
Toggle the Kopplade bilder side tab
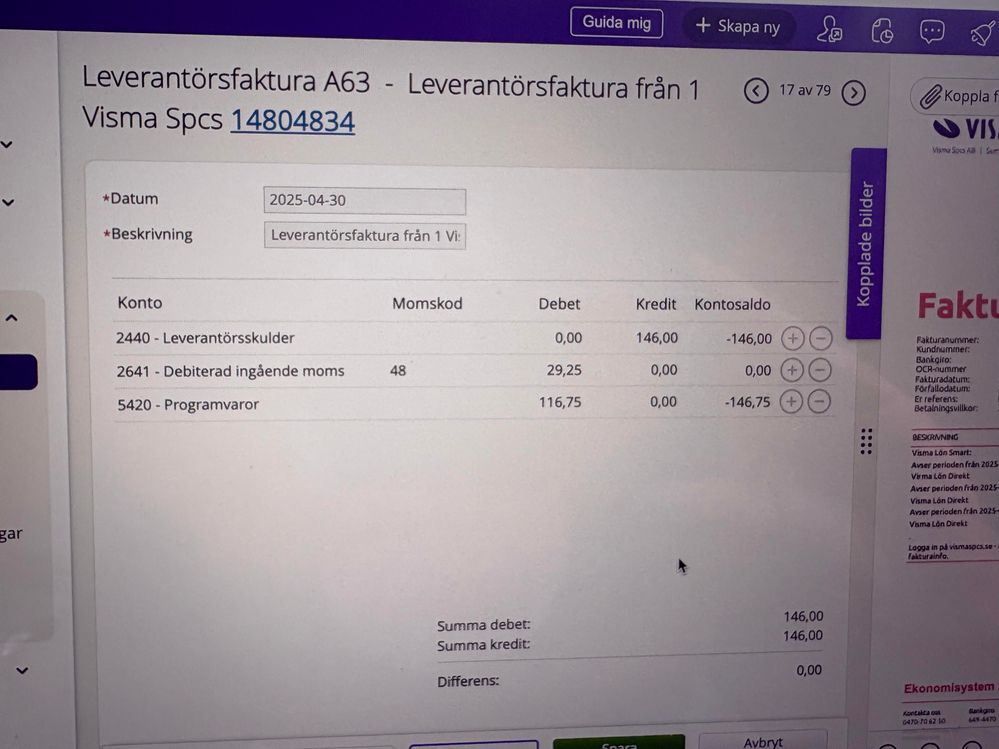(x=866, y=243)
